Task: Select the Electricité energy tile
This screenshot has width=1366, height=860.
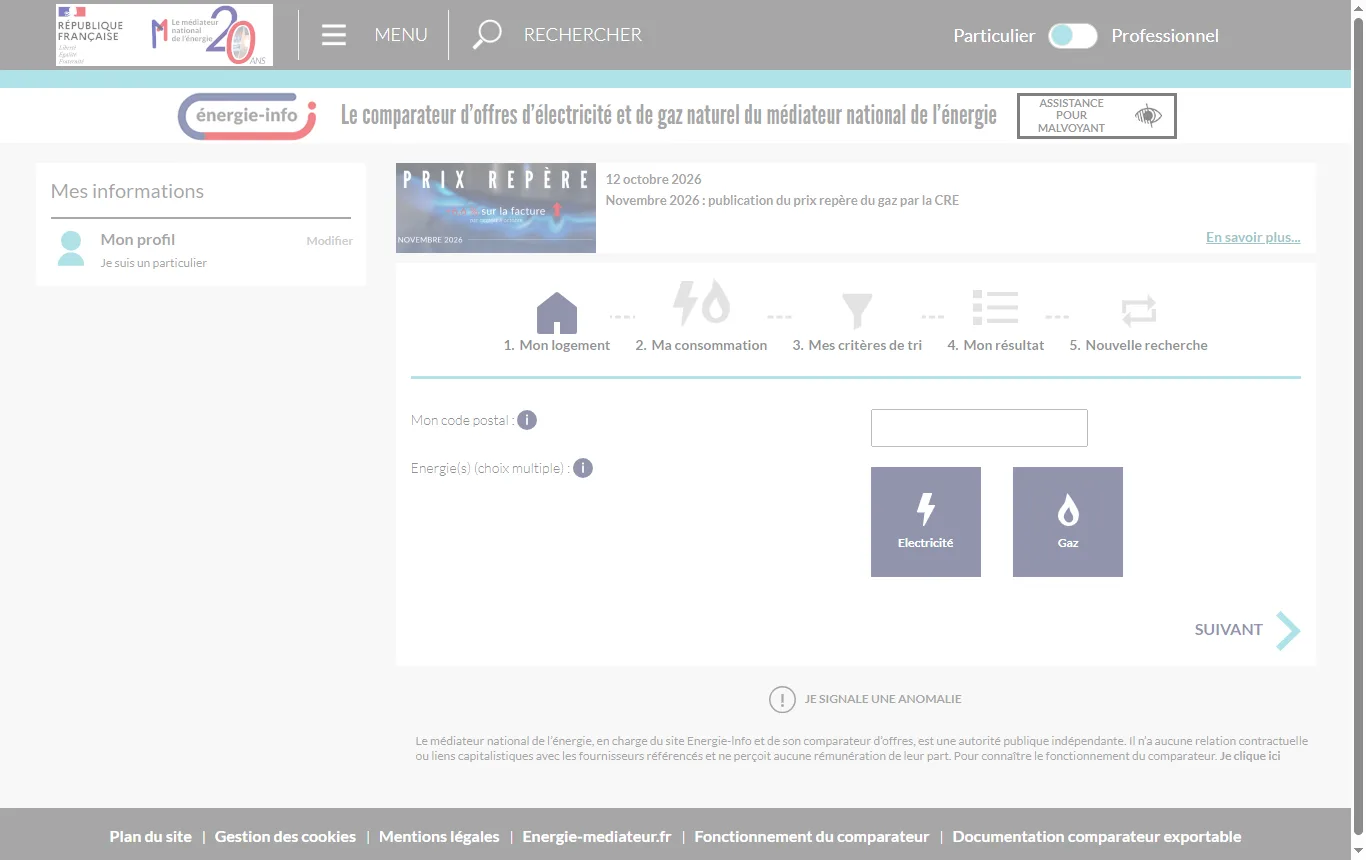Action: click(926, 522)
